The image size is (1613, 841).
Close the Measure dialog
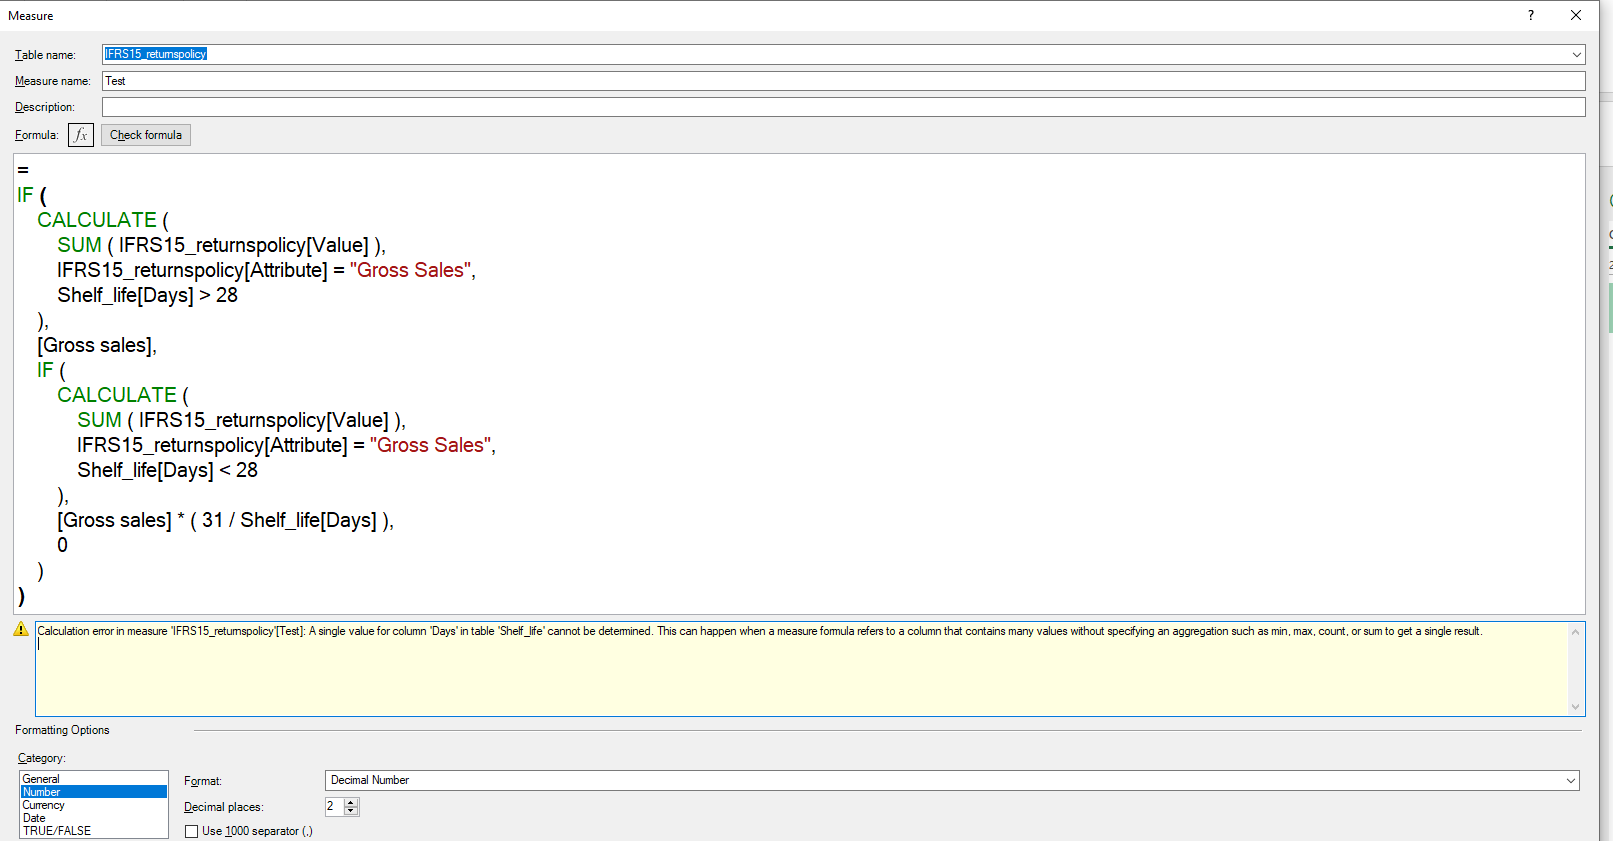(x=1576, y=15)
